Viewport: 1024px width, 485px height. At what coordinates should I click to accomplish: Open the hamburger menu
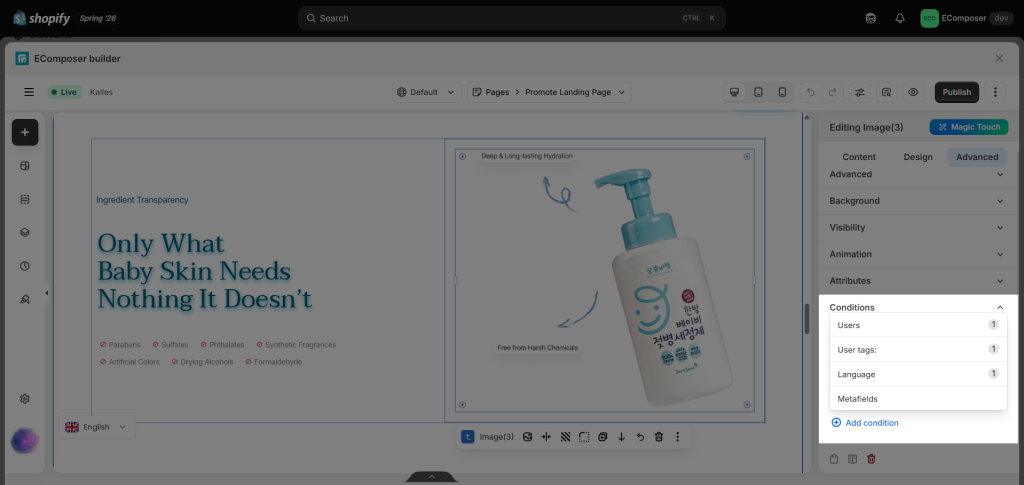click(x=29, y=92)
